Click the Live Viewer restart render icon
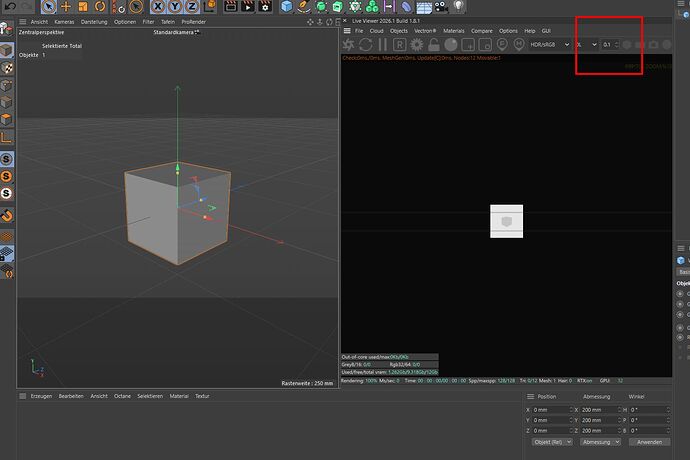This screenshot has height=460, width=690. 366,44
